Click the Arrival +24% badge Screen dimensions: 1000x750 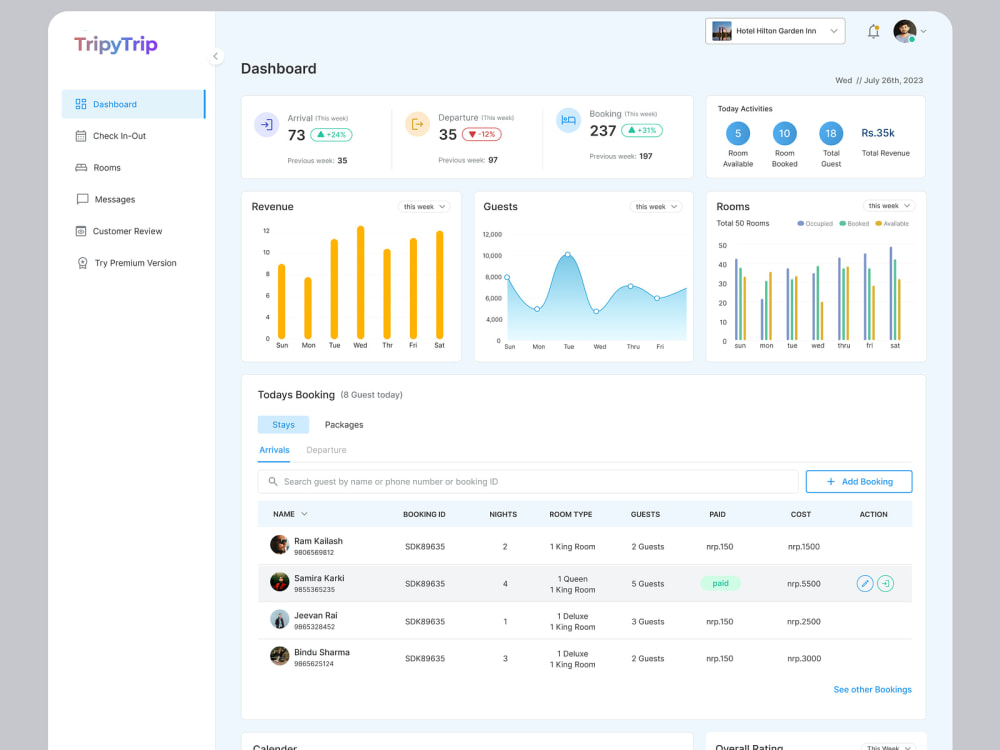[x=331, y=135]
